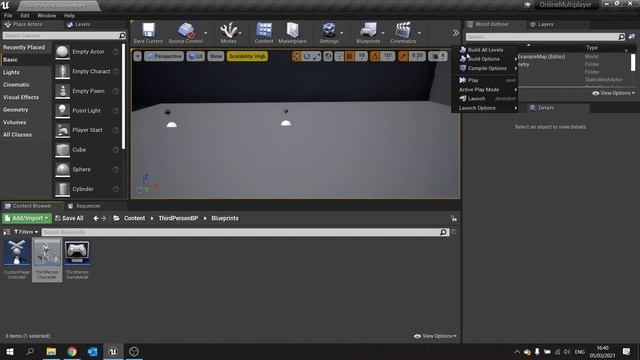Open Google Chrome from the taskbar

tap(72, 351)
